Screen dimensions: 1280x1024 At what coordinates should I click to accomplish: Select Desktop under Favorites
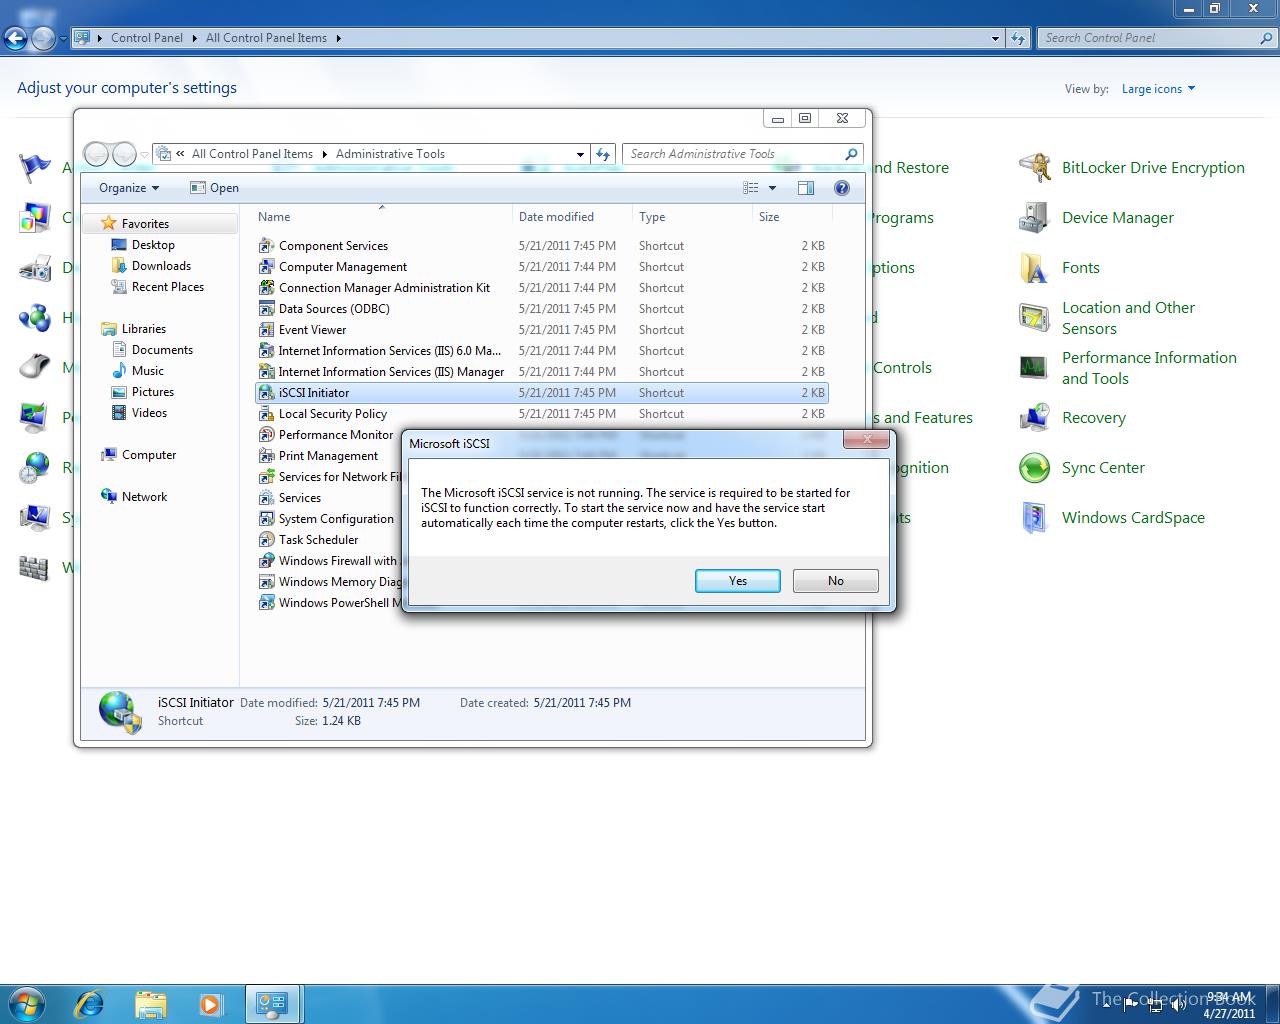[153, 245]
